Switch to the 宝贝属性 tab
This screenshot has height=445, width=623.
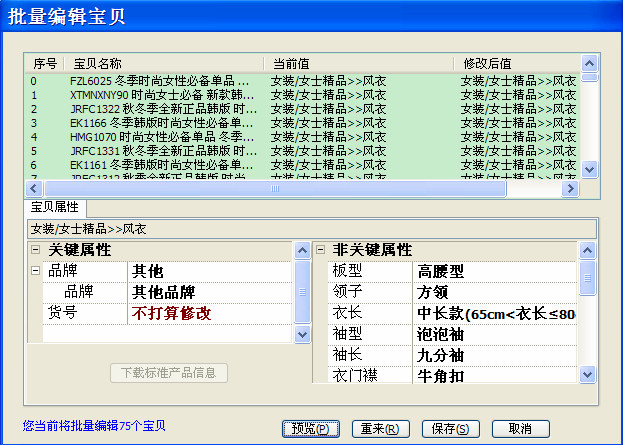tap(56, 207)
